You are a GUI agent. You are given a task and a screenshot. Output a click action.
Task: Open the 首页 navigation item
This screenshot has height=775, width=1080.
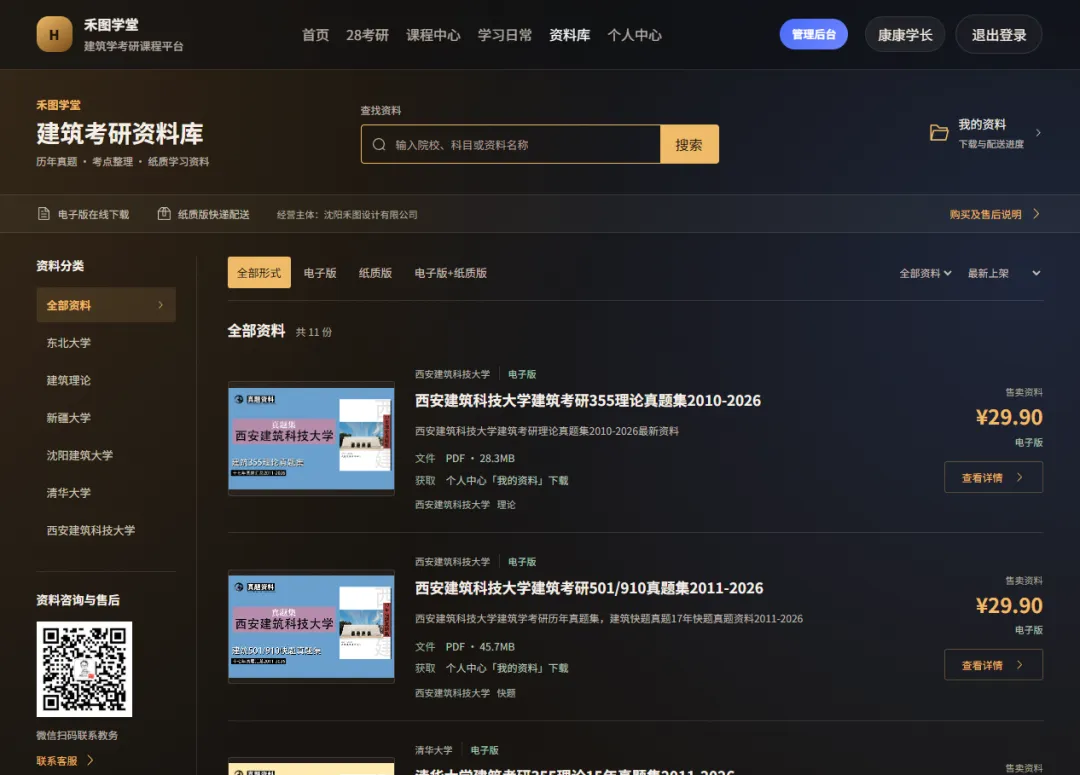[x=315, y=35]
